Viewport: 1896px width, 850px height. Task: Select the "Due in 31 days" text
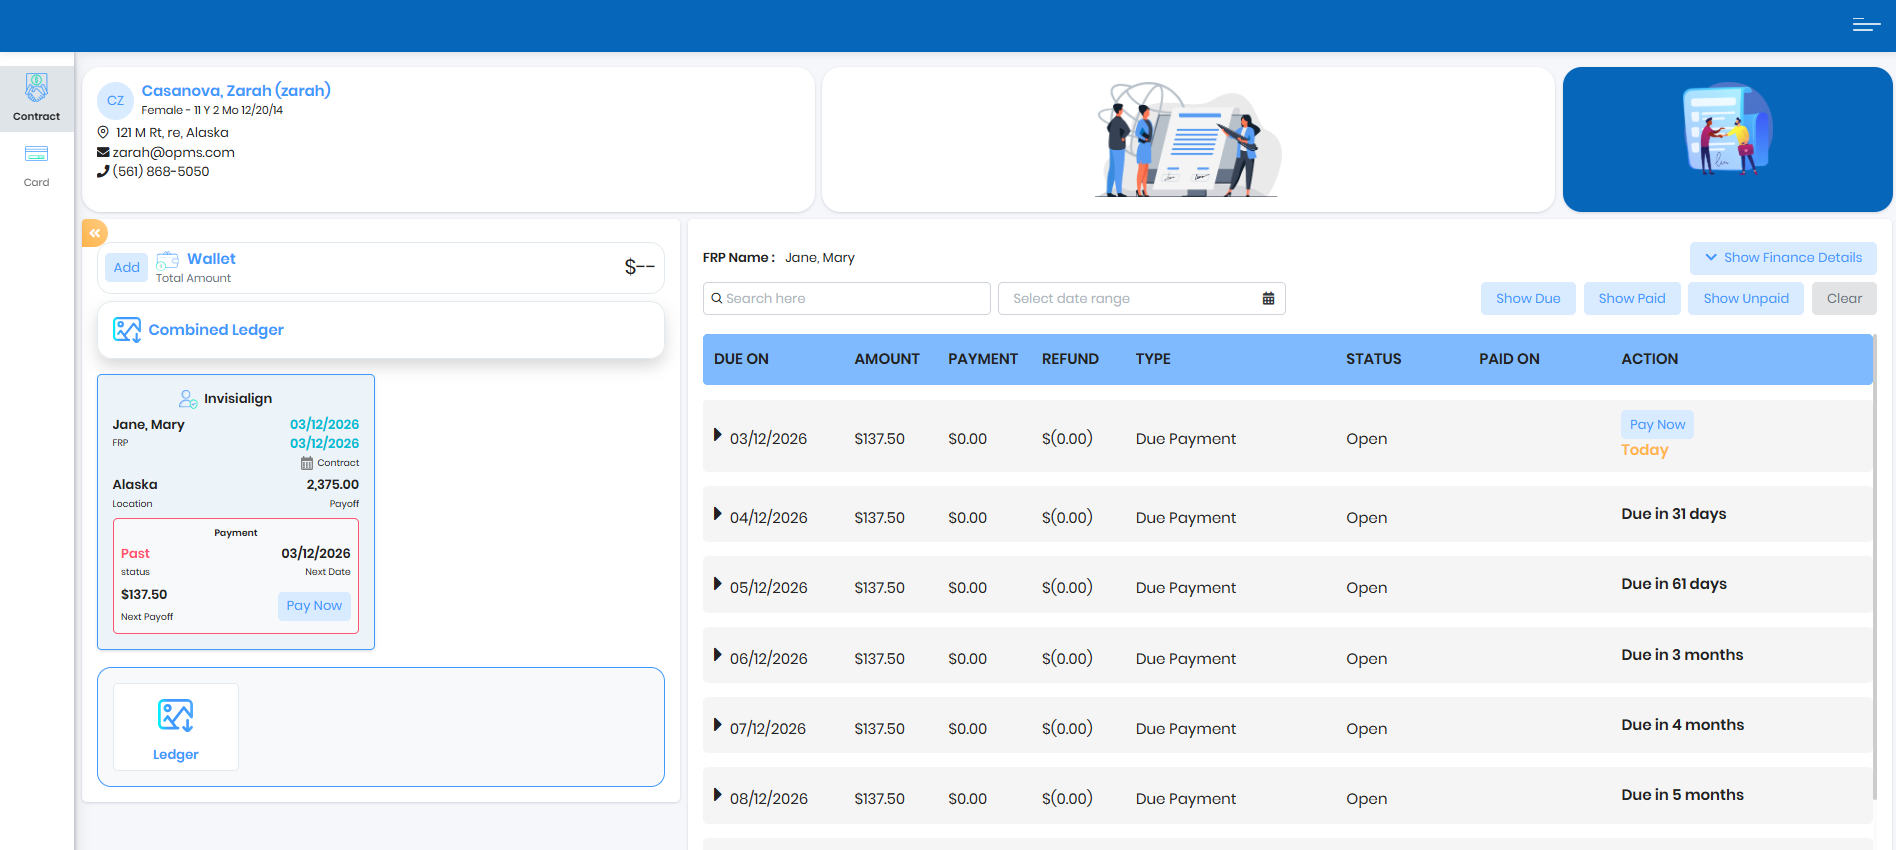point(1674,514)
